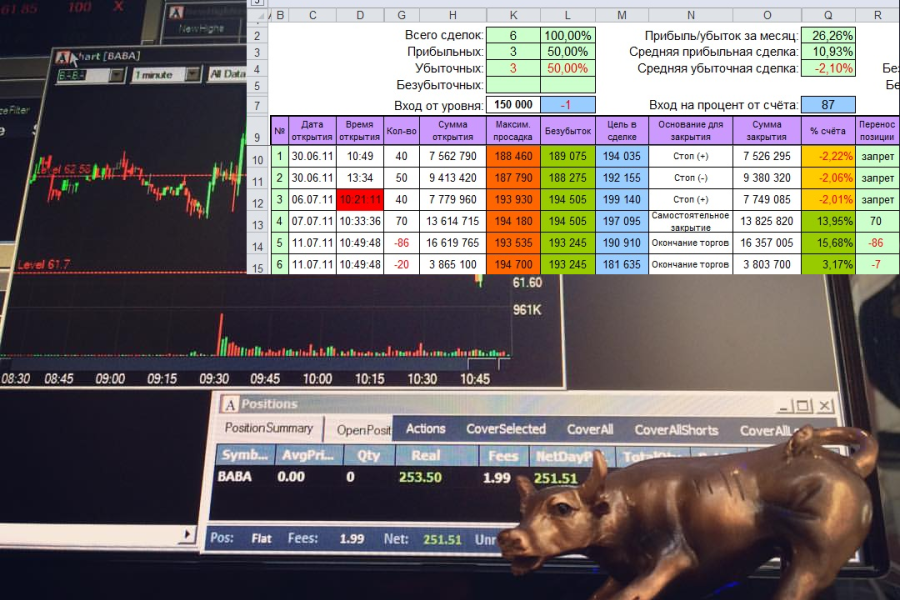900x600 pixels.
Task: Switch to the OpenPosit tab
Action: [x=360, y=429]
